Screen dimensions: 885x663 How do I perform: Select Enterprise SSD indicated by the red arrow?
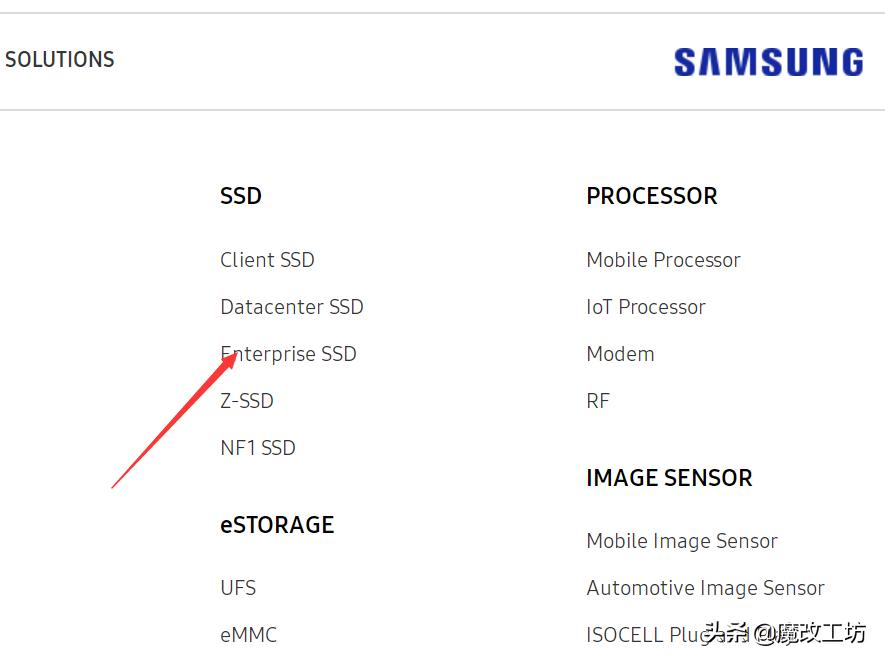coord(288,354)
